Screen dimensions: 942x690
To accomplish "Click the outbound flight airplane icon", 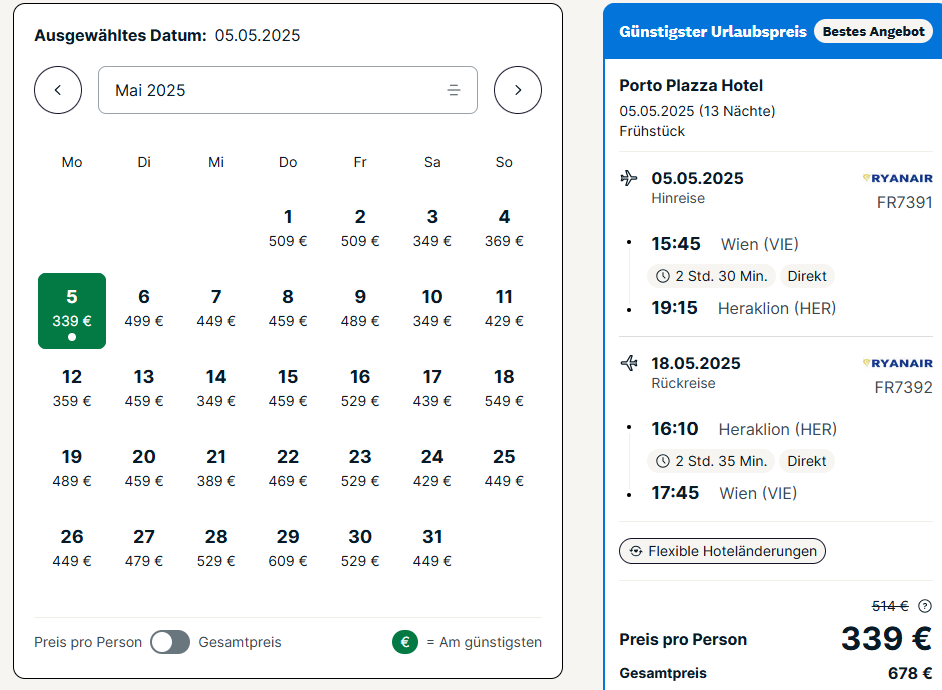I will pos(629,178).
